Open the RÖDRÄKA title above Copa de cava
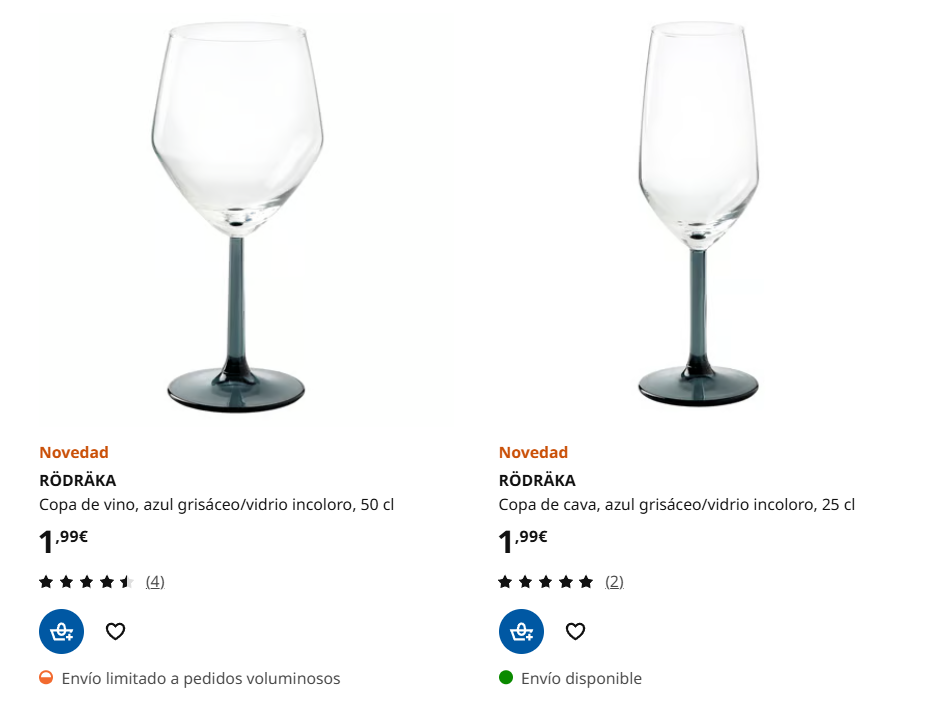Viewport: 936px width, 703px height. click(x=537, y=480)
